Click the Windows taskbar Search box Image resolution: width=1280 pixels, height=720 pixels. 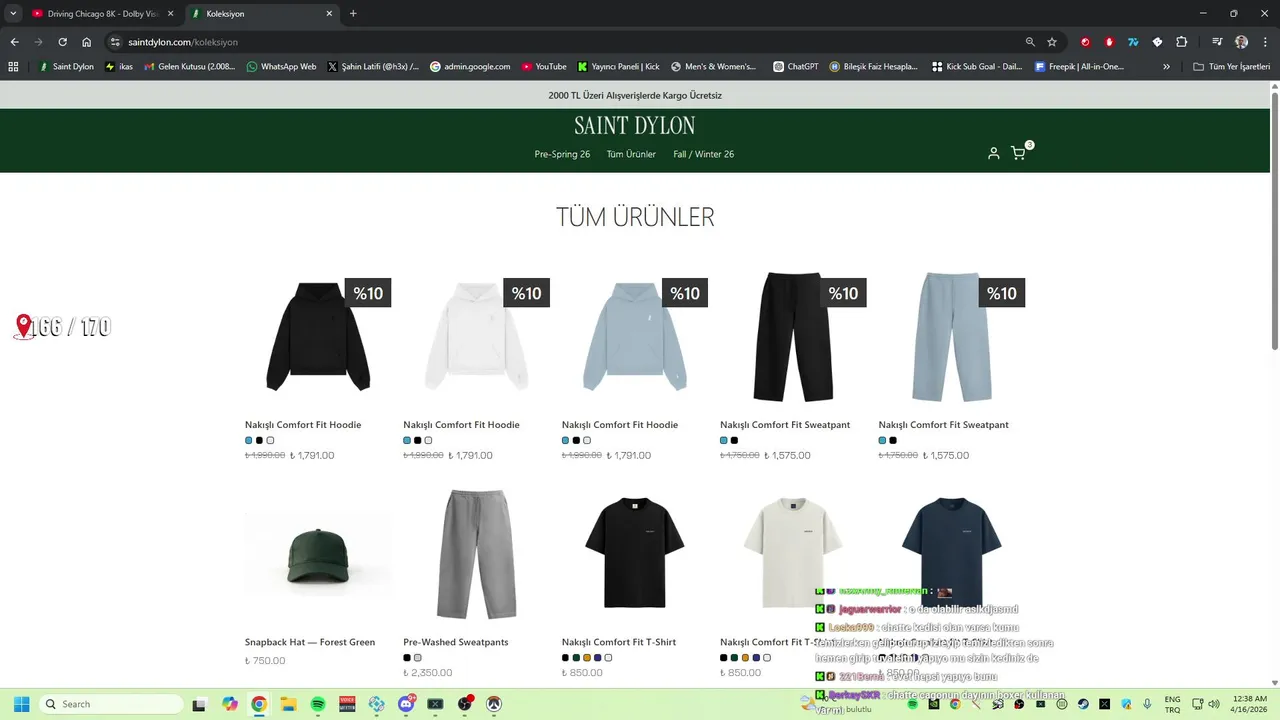[111, 704]
